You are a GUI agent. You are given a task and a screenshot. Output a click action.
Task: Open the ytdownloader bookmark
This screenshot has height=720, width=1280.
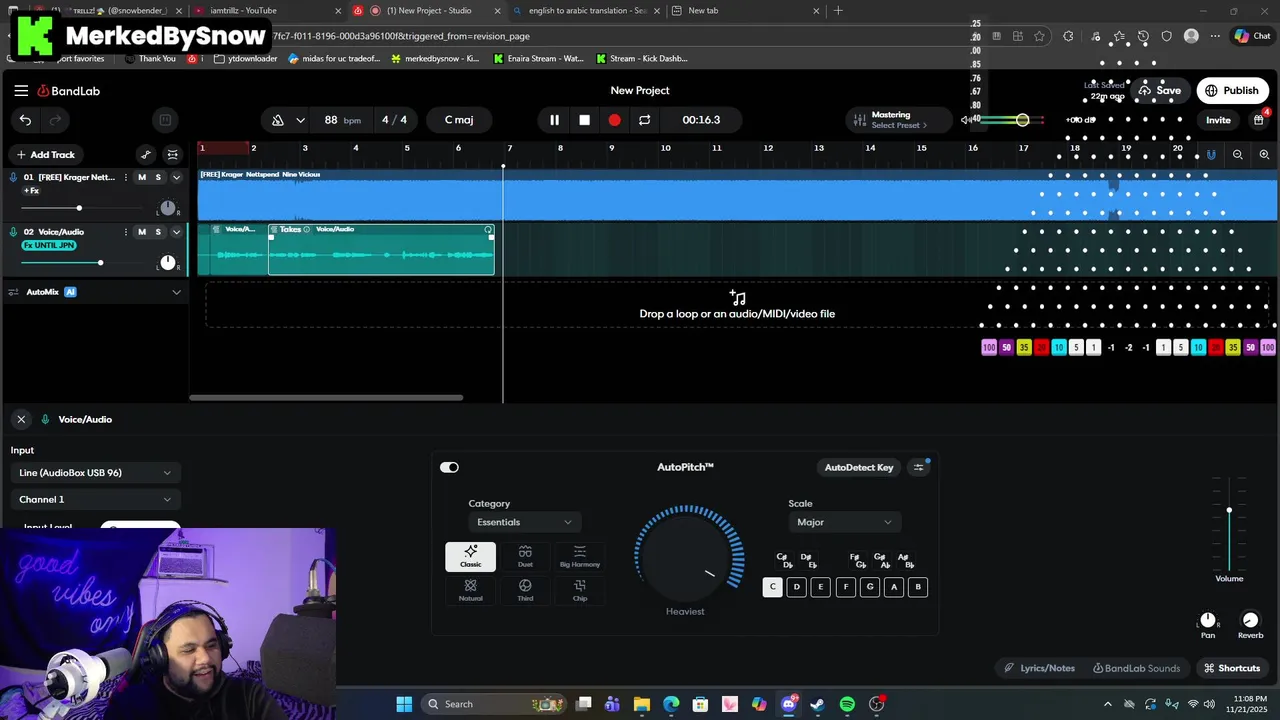point(245,58)
